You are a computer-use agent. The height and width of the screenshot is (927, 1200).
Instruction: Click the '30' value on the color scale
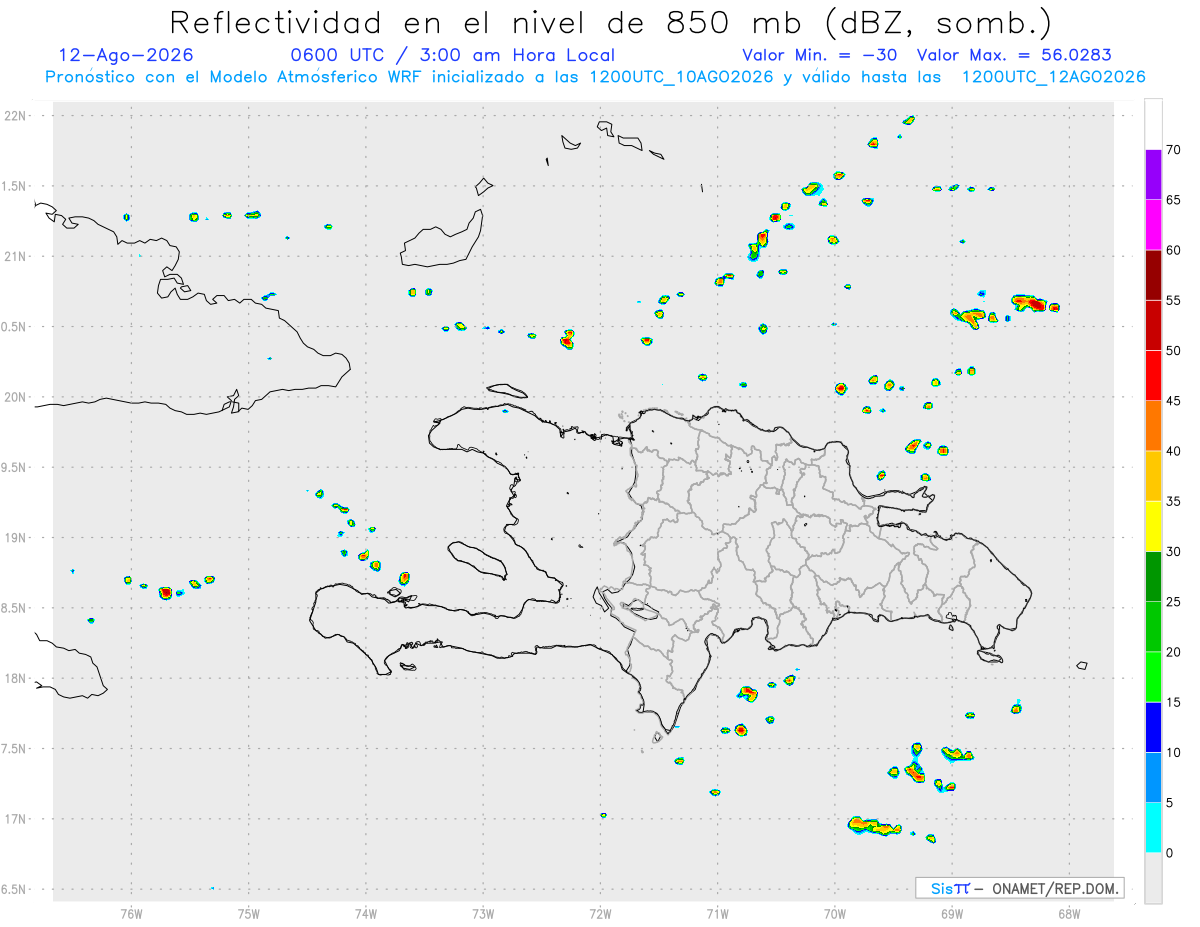click(x=1173, y=552)
